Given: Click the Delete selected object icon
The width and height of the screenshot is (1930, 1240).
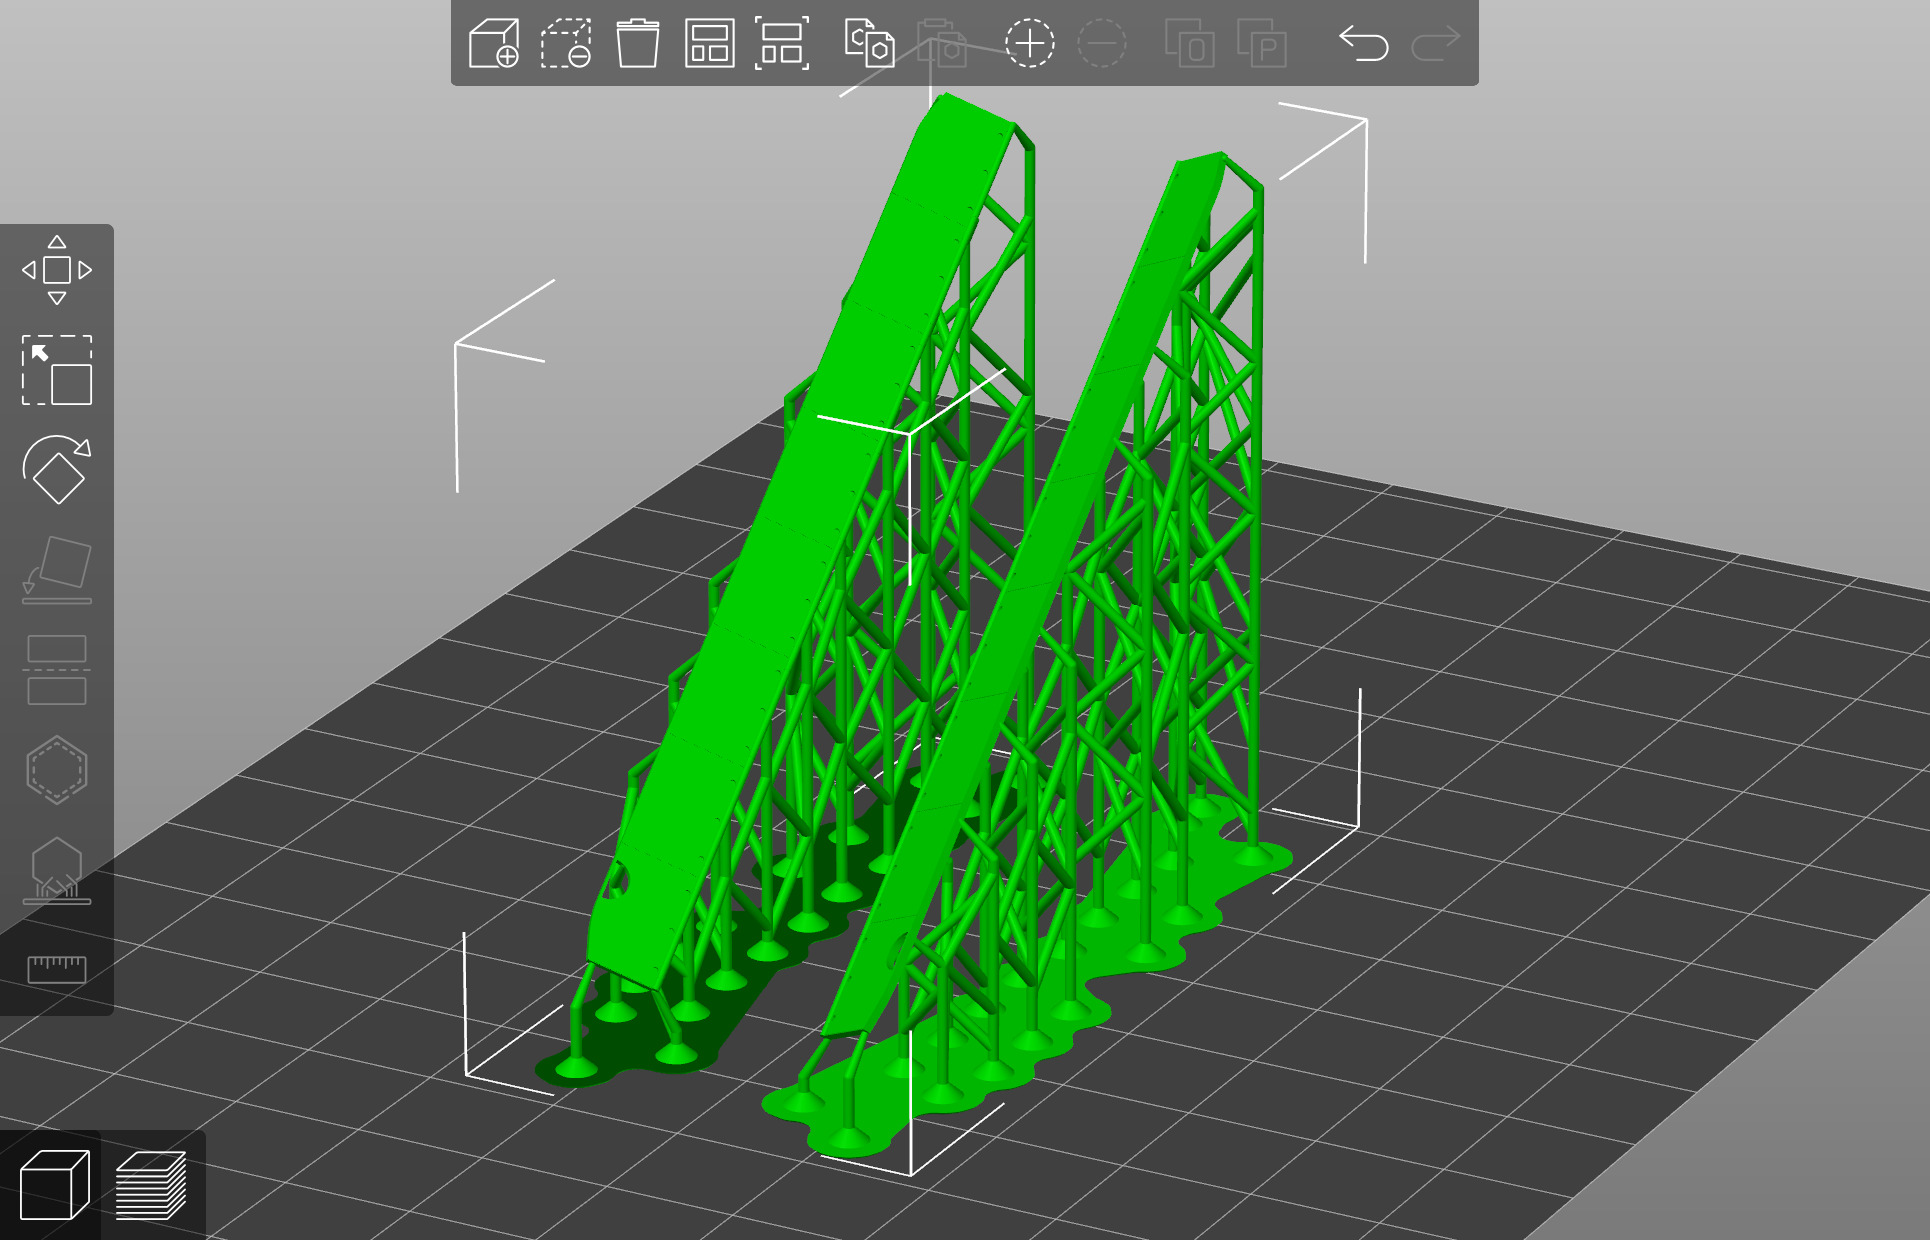Looking at the screenshot, I should [x=566, y=43].
